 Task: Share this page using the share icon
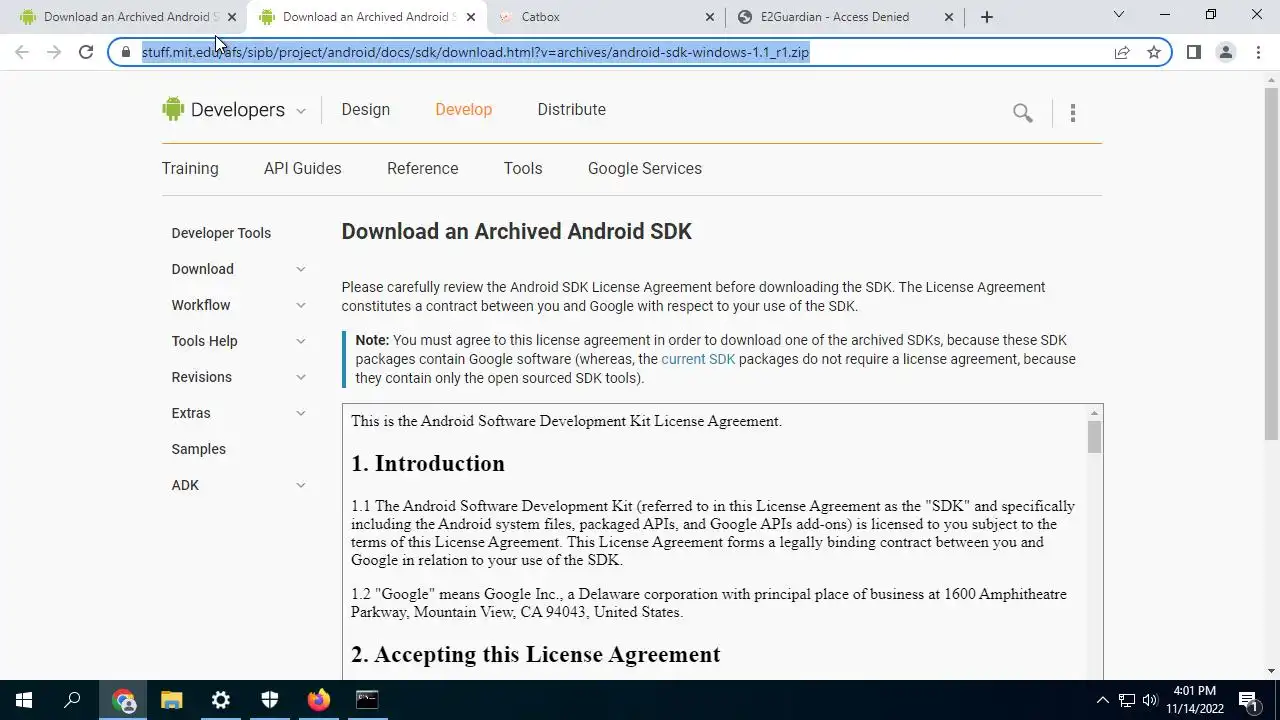pos(1122,52)
